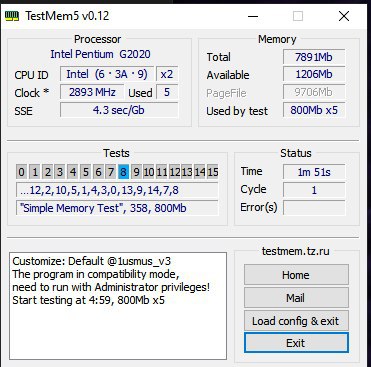The image size is (371, 367).
Task: Select test number 13 box
Action: 187,172
